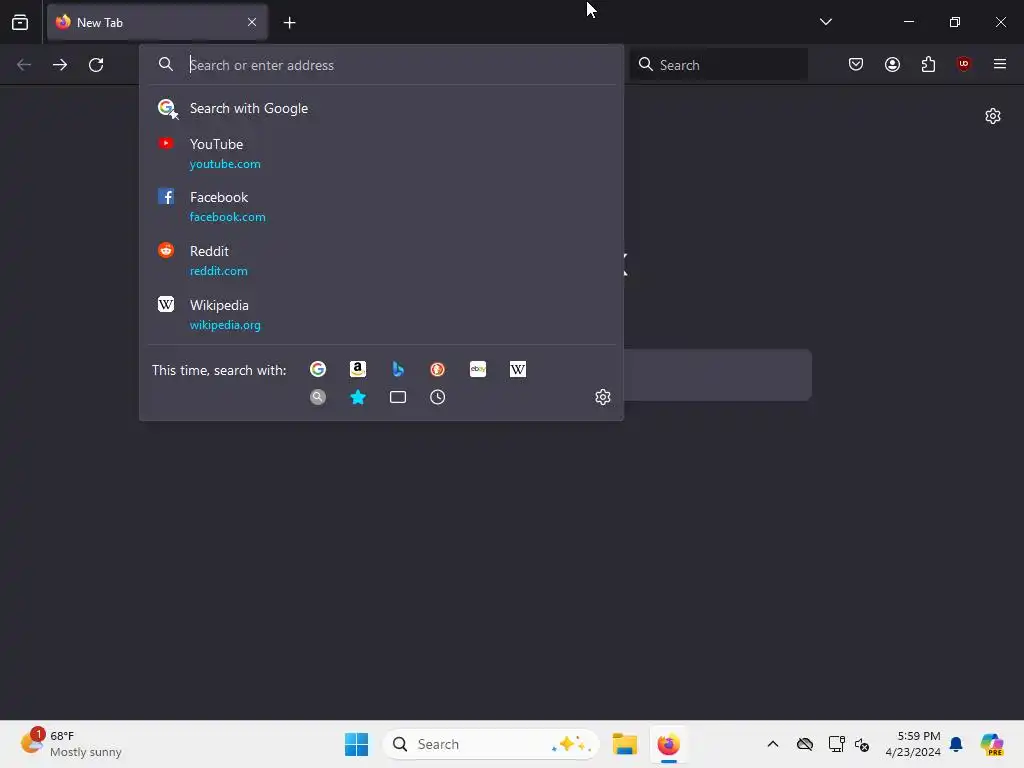Open search settings via the dropdown gear
This screenshot has width=1024, height=768.
click(x=603, y=397)
